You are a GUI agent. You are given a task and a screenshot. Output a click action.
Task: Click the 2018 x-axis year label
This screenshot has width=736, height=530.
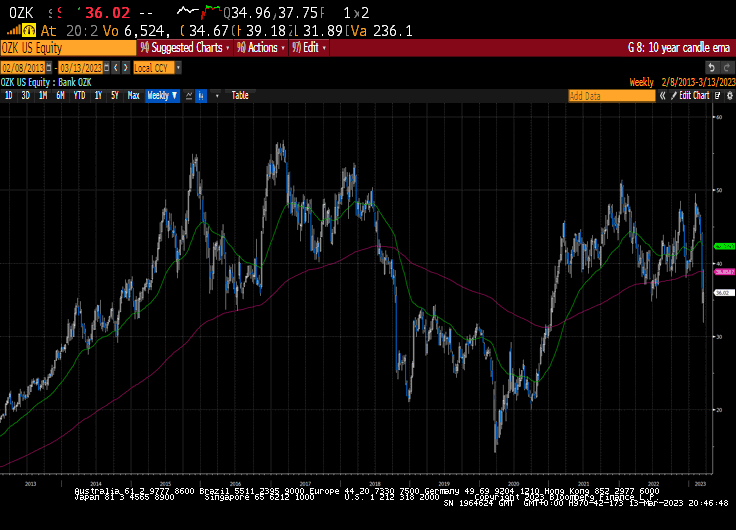click(x=375, y=484)
